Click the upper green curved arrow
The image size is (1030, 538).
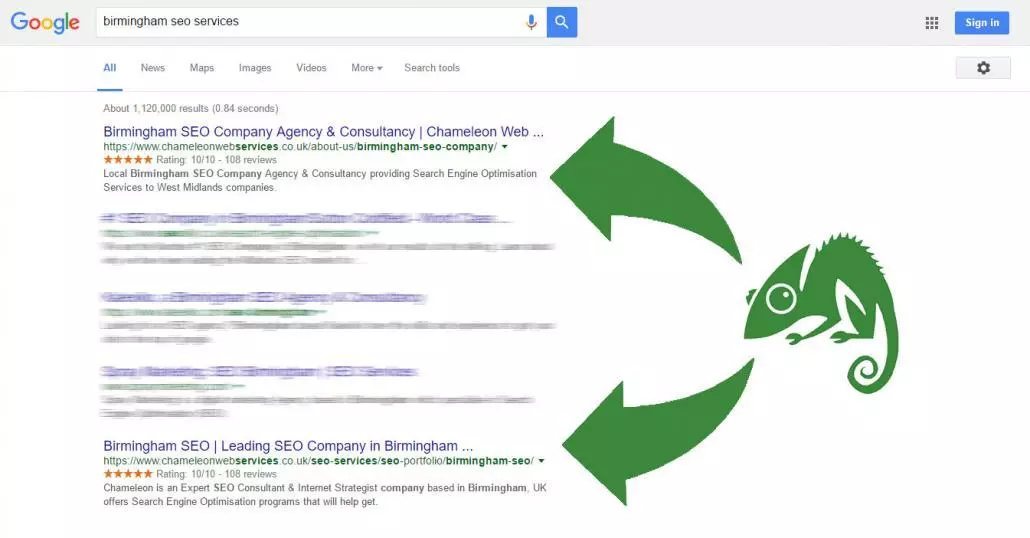click(647, 190)
